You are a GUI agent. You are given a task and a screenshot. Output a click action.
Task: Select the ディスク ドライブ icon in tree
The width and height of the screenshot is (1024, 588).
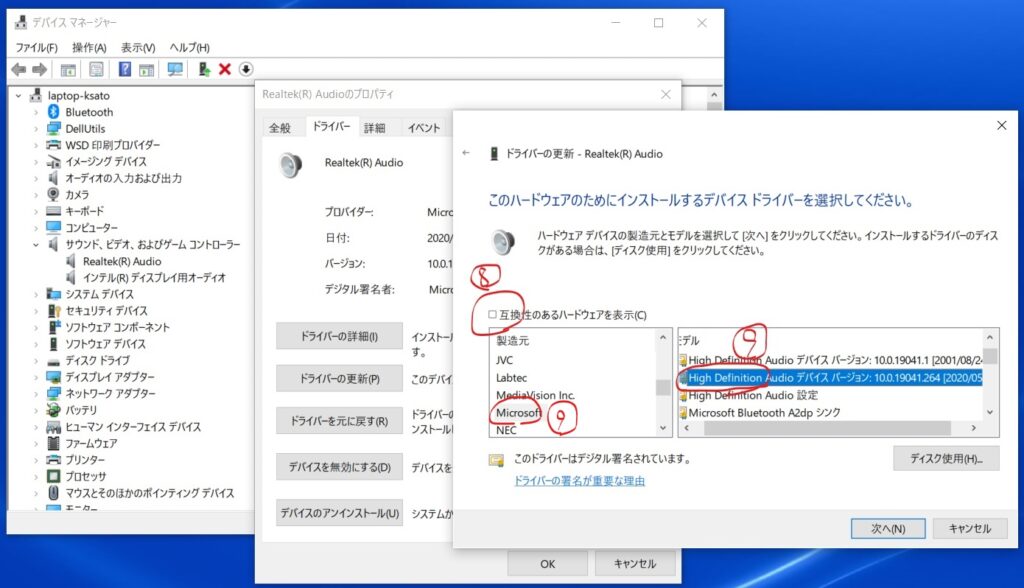(x=54, y=361)
